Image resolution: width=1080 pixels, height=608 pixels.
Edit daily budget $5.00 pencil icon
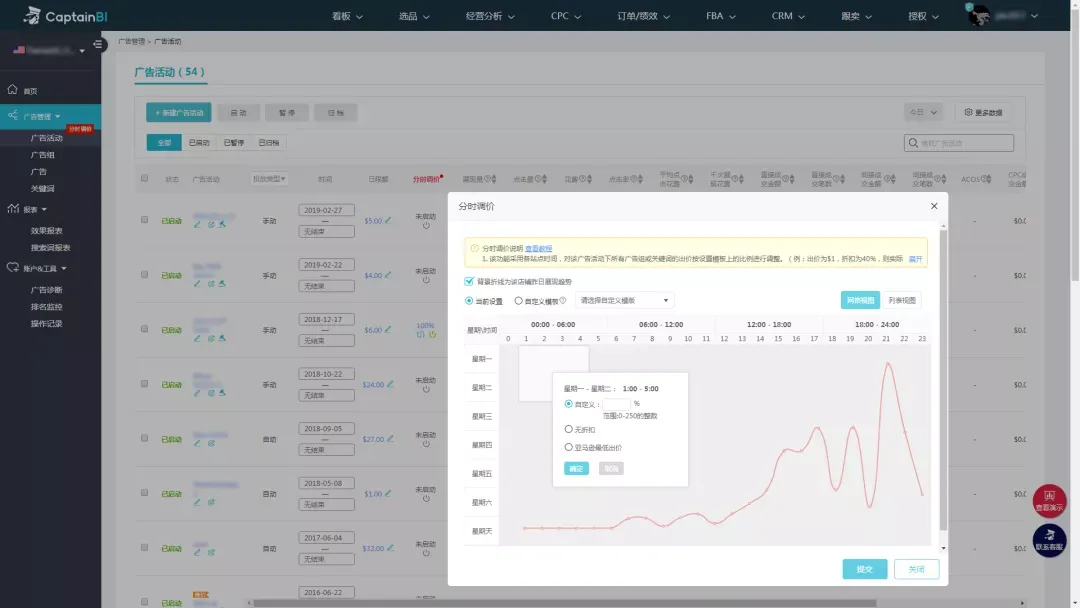pyautogui.click(x=388, y=220)
